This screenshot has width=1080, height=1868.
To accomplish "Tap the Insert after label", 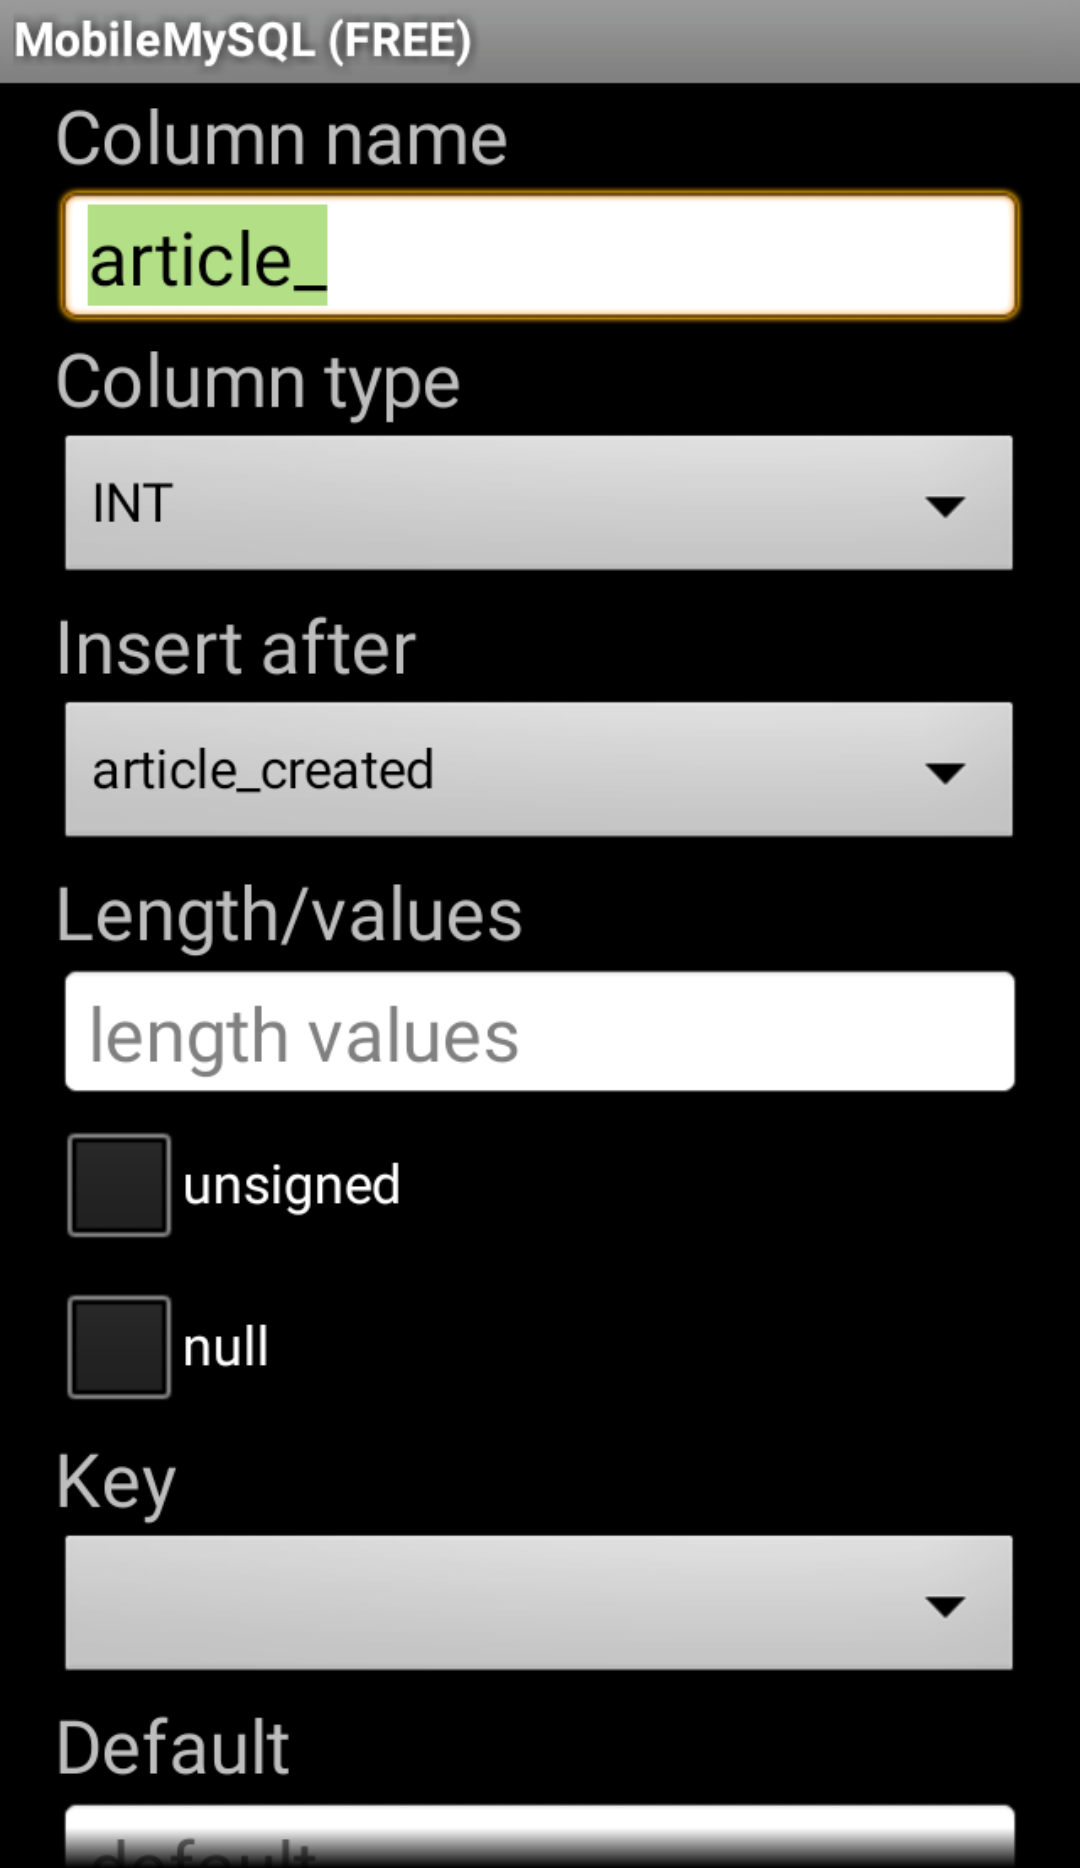I will [x=236, y=649].
